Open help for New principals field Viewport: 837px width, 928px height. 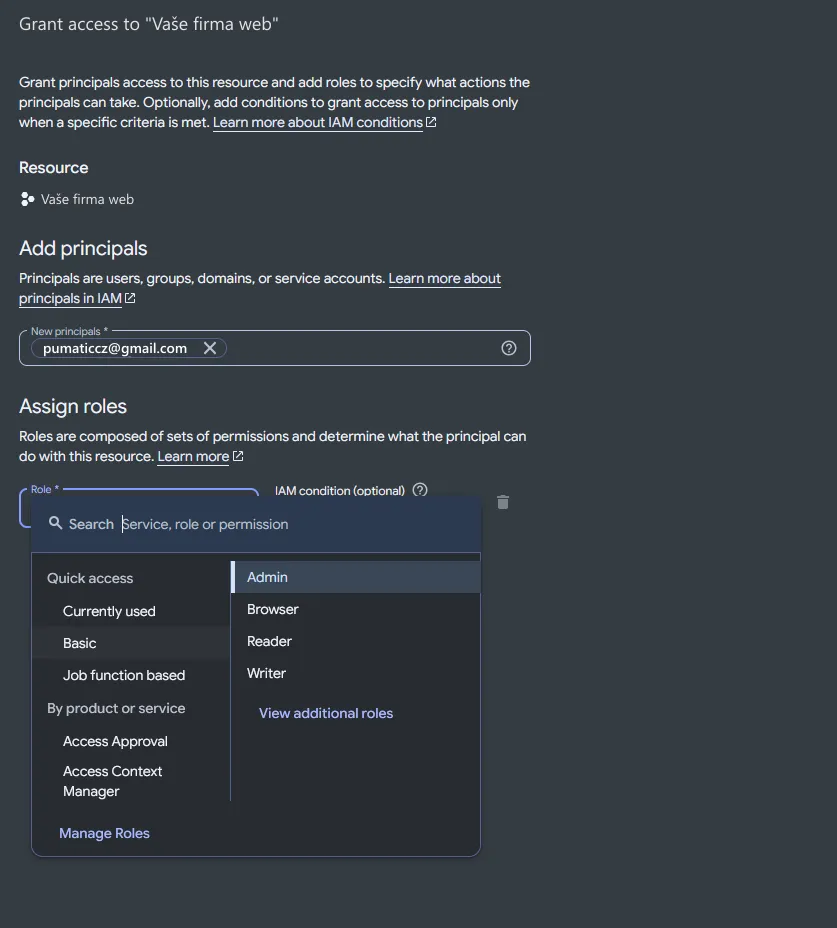coord(508,348)
